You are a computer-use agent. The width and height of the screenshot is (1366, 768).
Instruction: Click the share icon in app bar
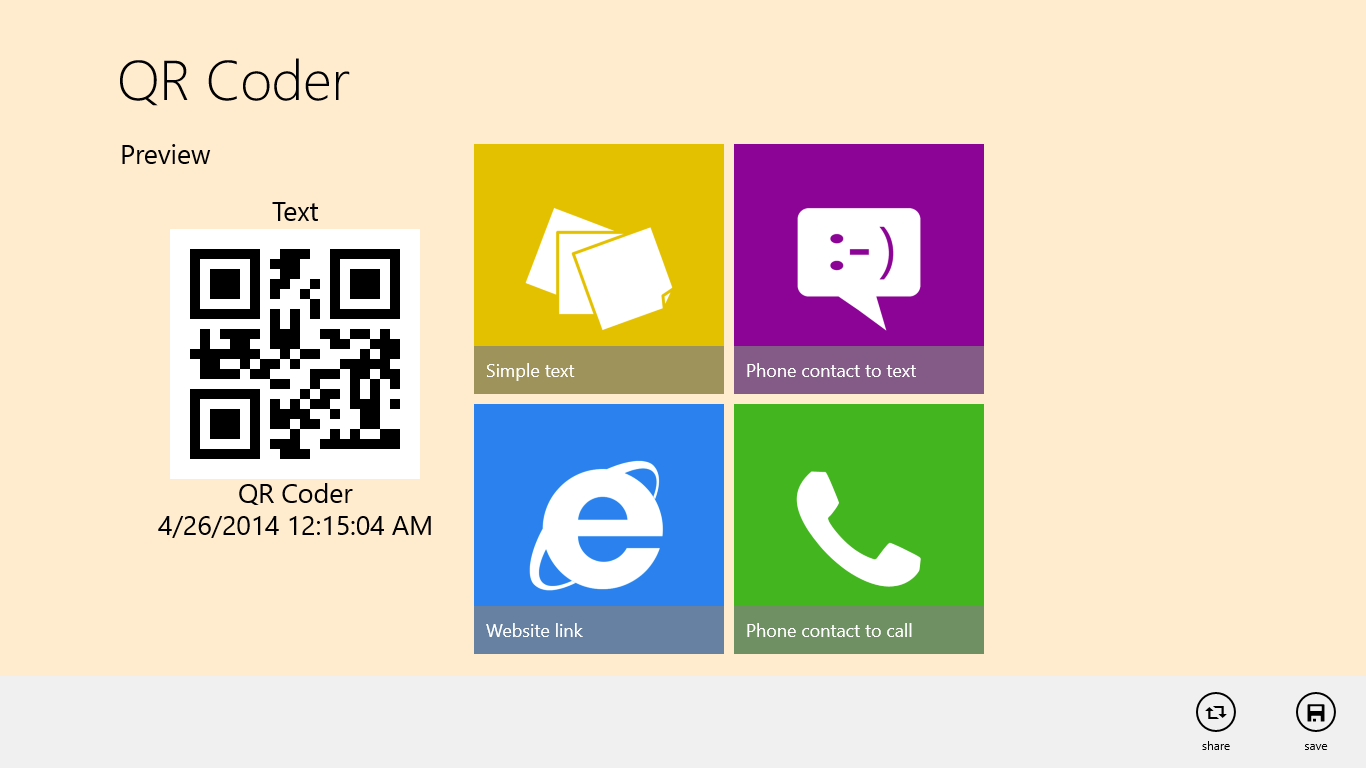(x=1216, y=713)
